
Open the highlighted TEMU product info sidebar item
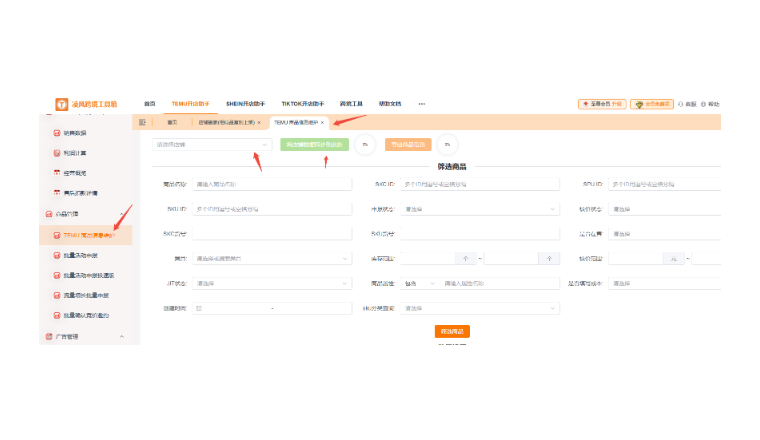(86, 236)
